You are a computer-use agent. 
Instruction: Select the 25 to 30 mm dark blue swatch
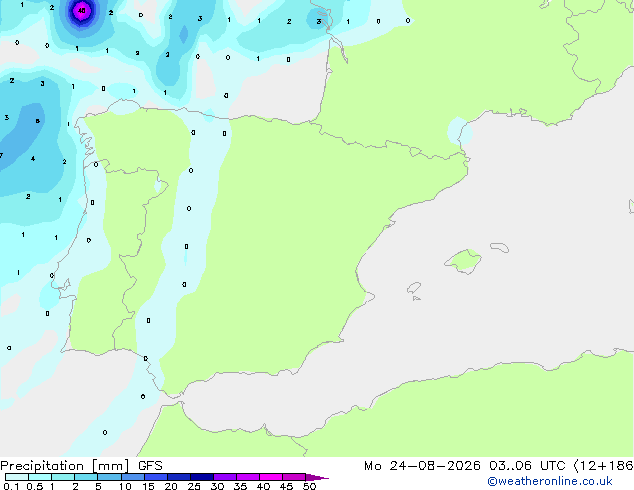tap(201, 477)
